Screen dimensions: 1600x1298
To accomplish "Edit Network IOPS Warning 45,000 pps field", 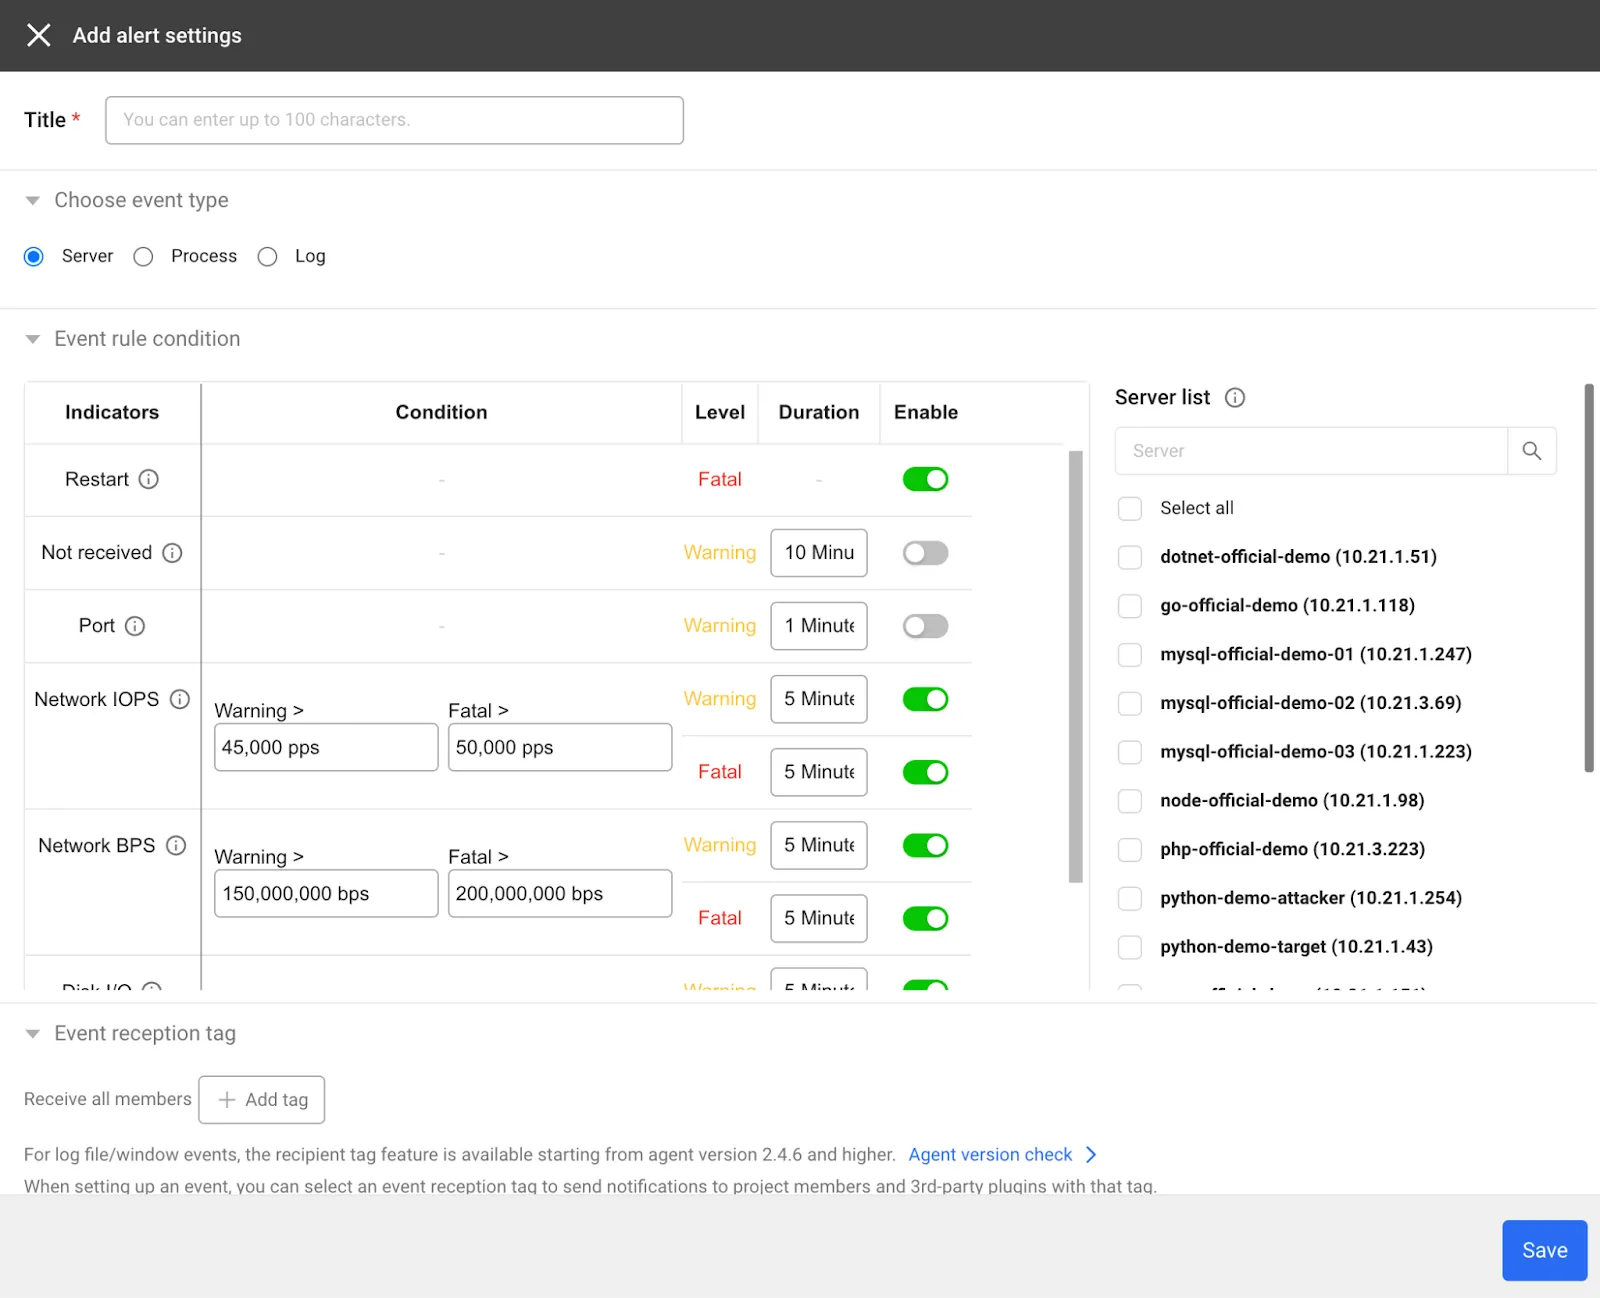I will (326, 748).
